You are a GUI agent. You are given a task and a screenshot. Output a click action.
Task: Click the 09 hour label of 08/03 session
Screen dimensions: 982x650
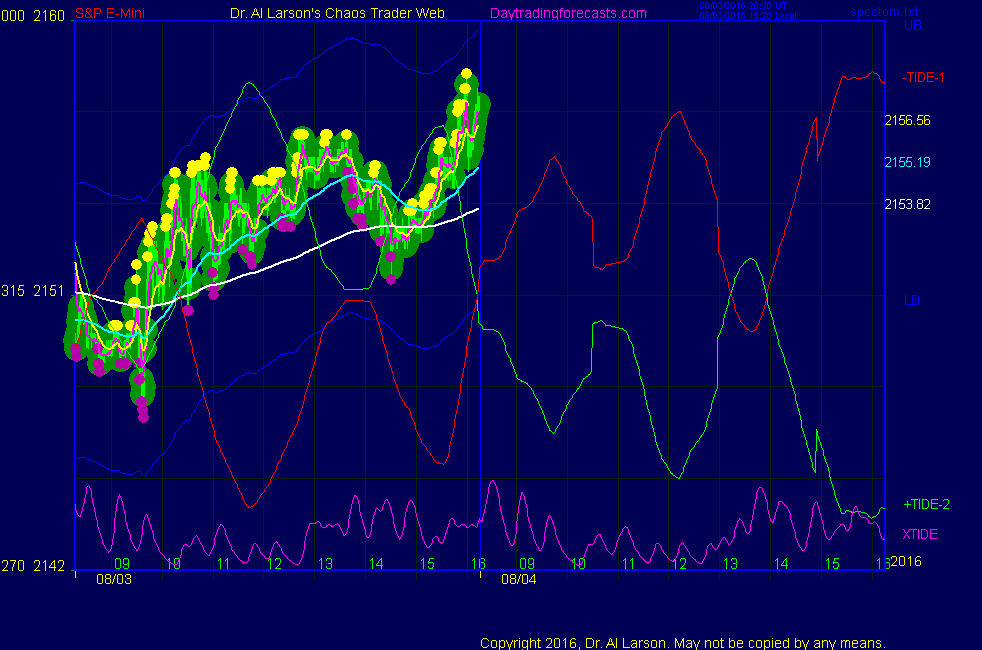point(122,564)
